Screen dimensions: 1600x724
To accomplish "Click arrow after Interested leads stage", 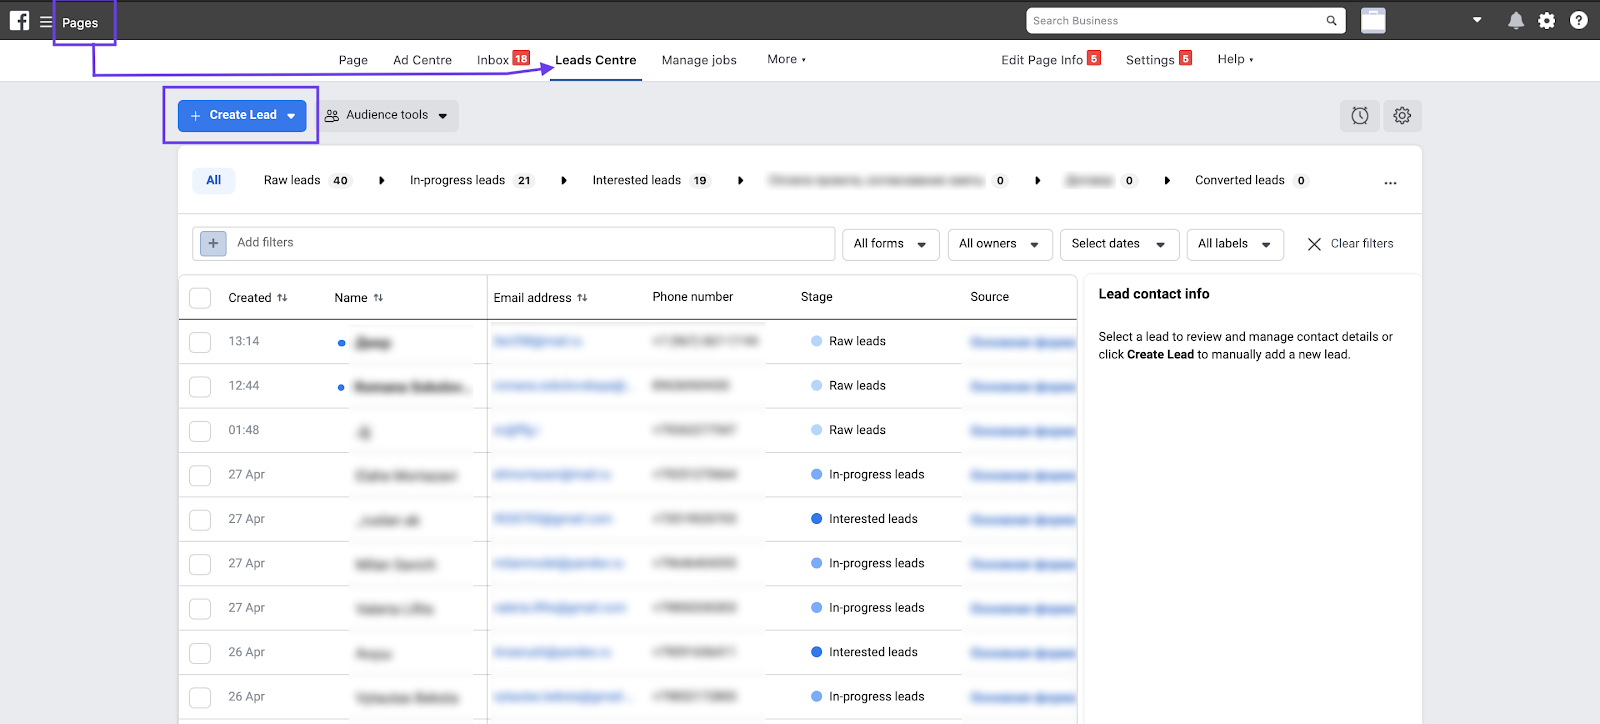I will [x=740, y=181].
